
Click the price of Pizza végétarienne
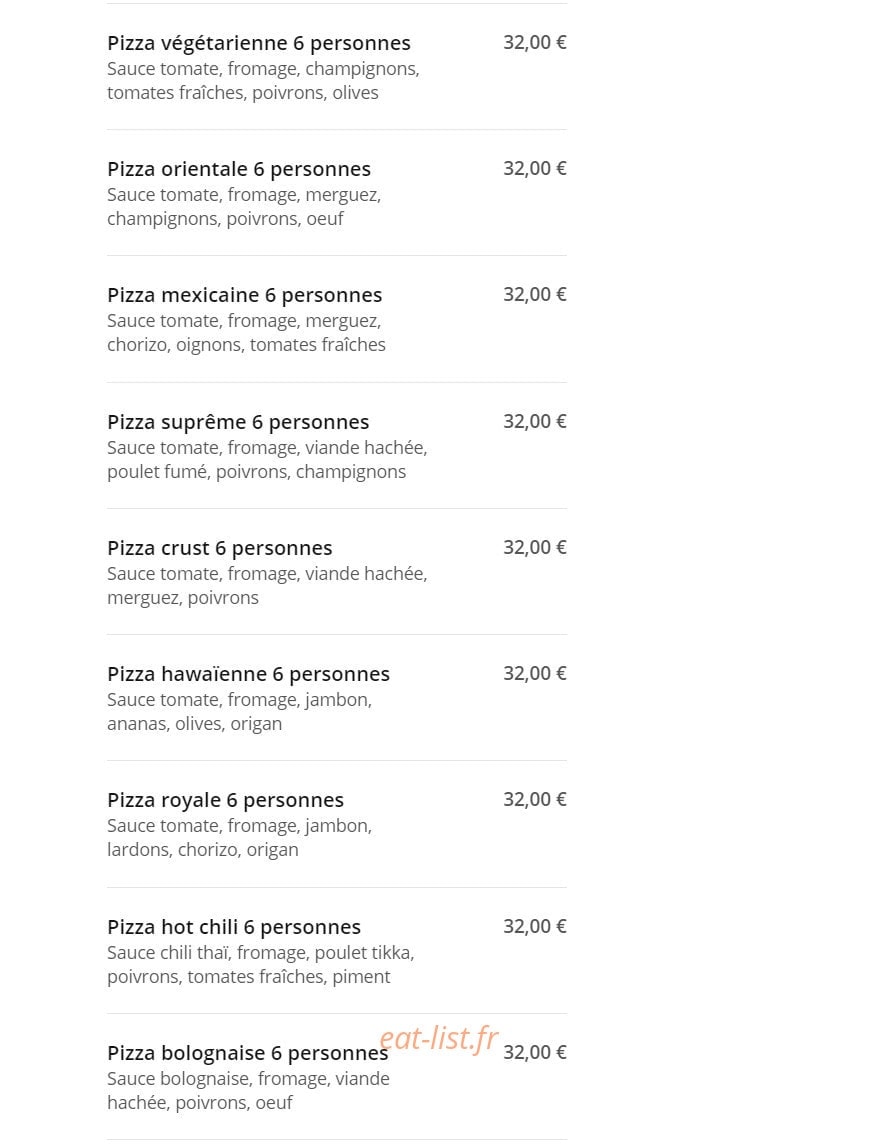click(535, 42)
